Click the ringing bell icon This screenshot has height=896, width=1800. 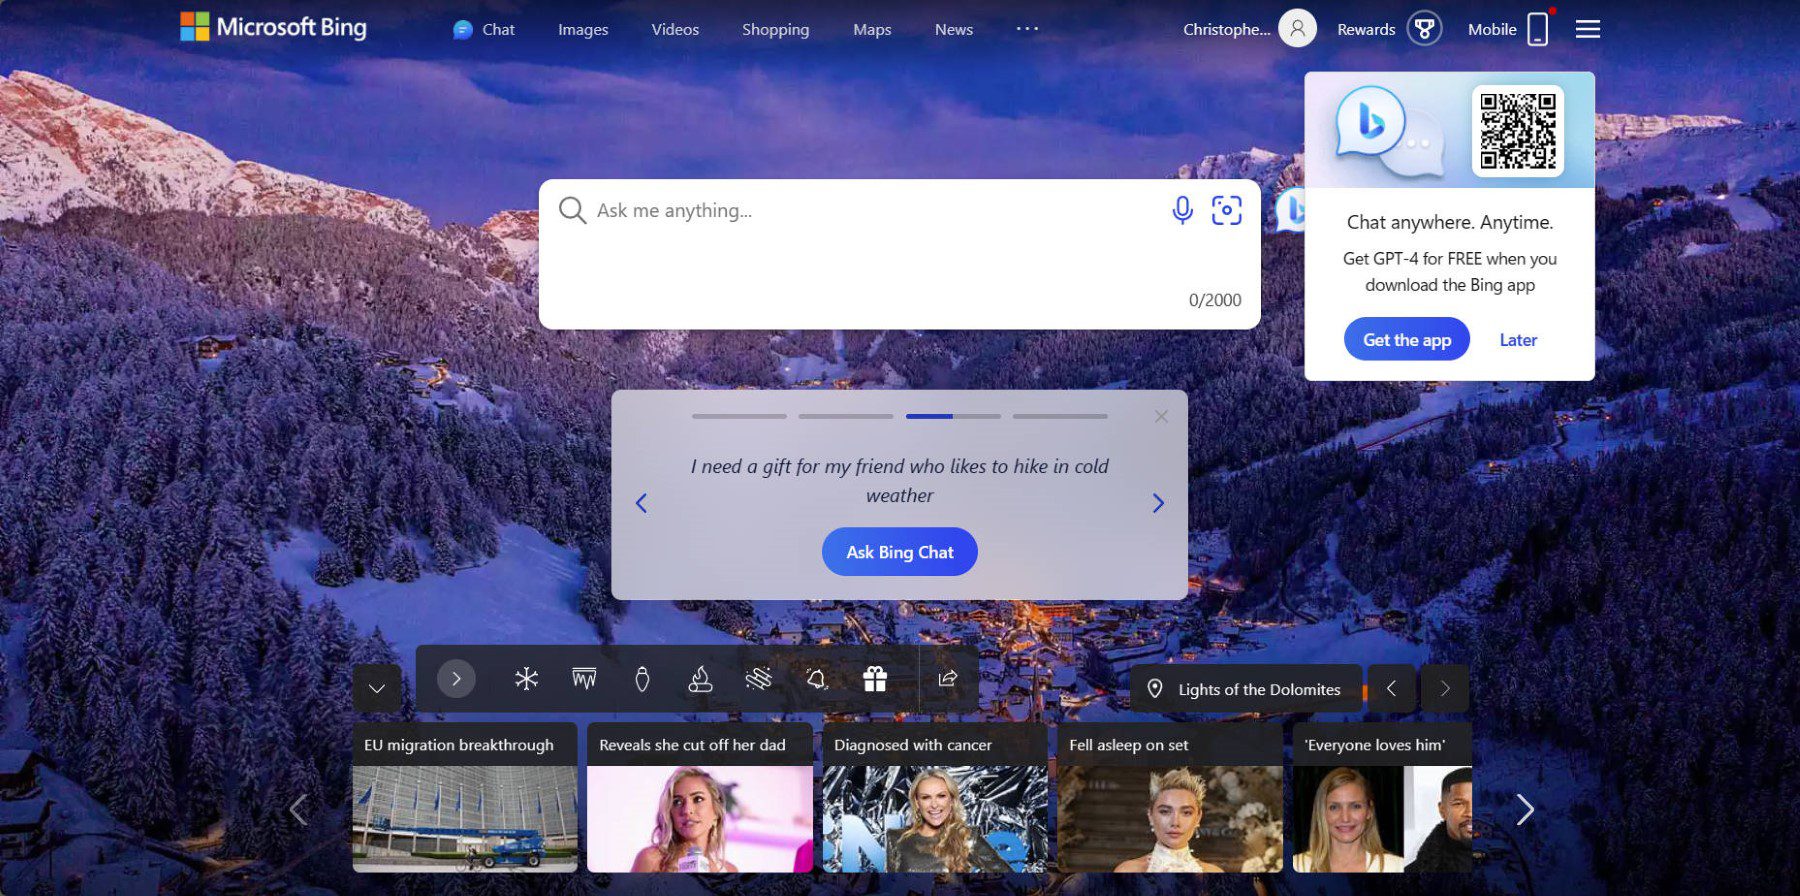tap(816, 679)
